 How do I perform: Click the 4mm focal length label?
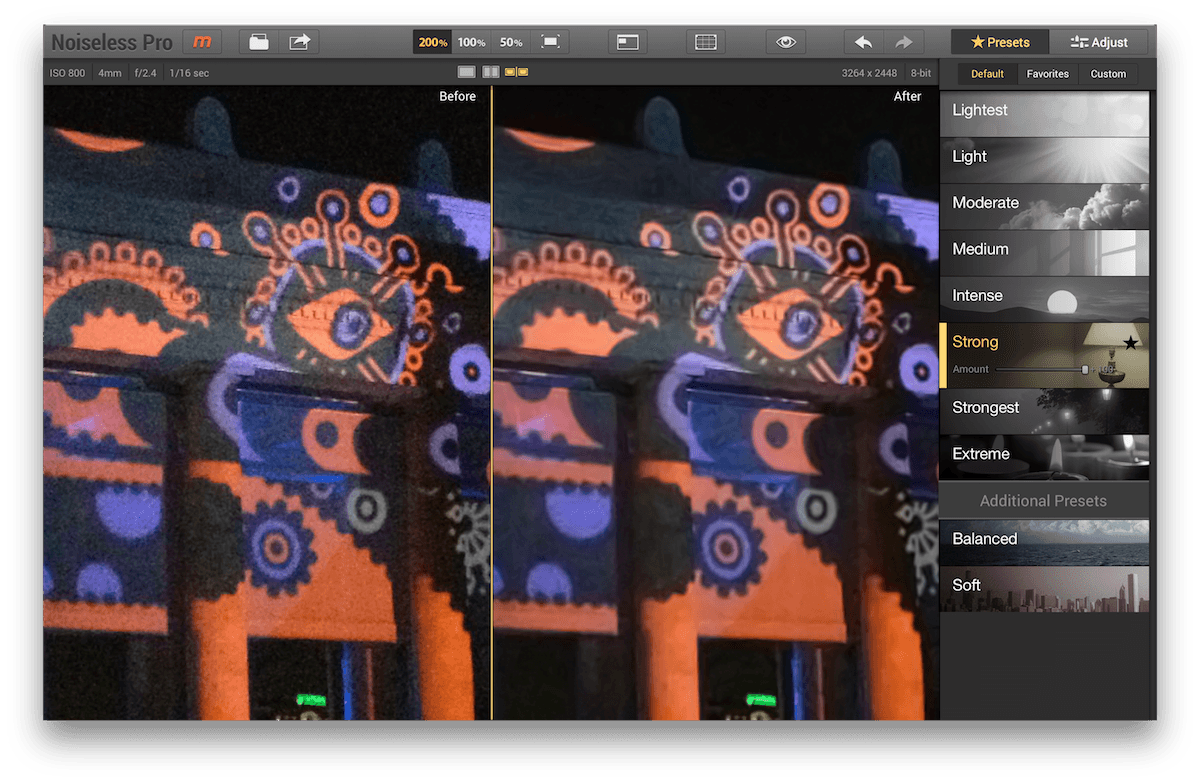(x=110, y=73)
